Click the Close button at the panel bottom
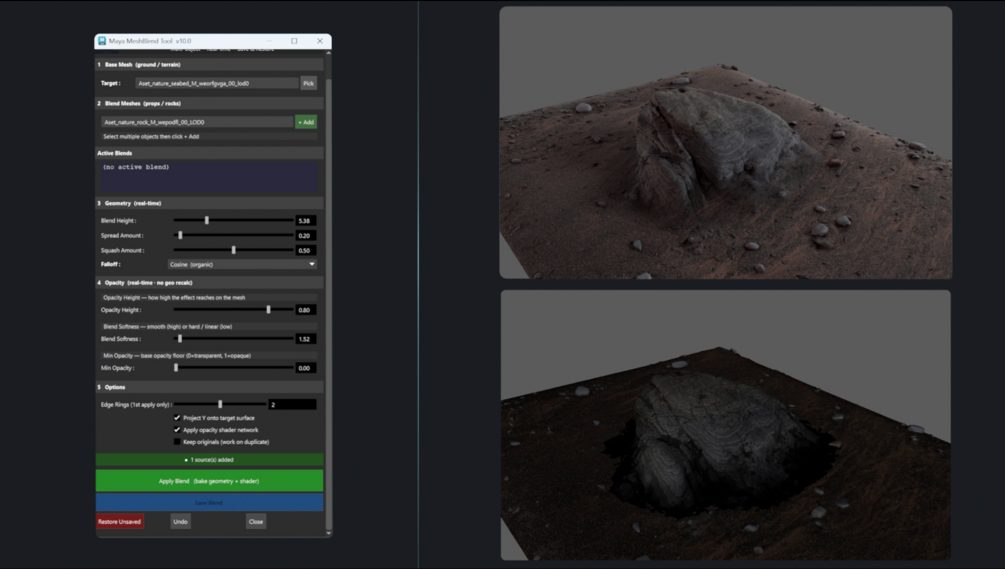This screenshot has height=569, width=1005. tap(256, 522)
